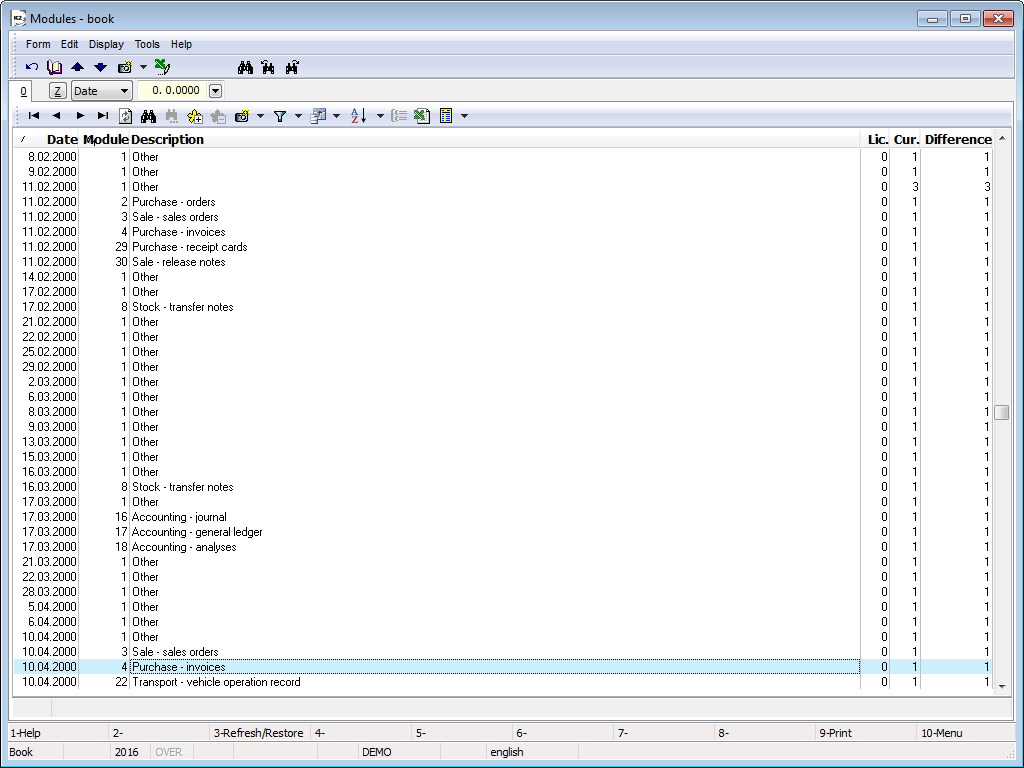Click the columns settings icon
Viewport: 1024px width, 768px height.
(x=318, y=116)
